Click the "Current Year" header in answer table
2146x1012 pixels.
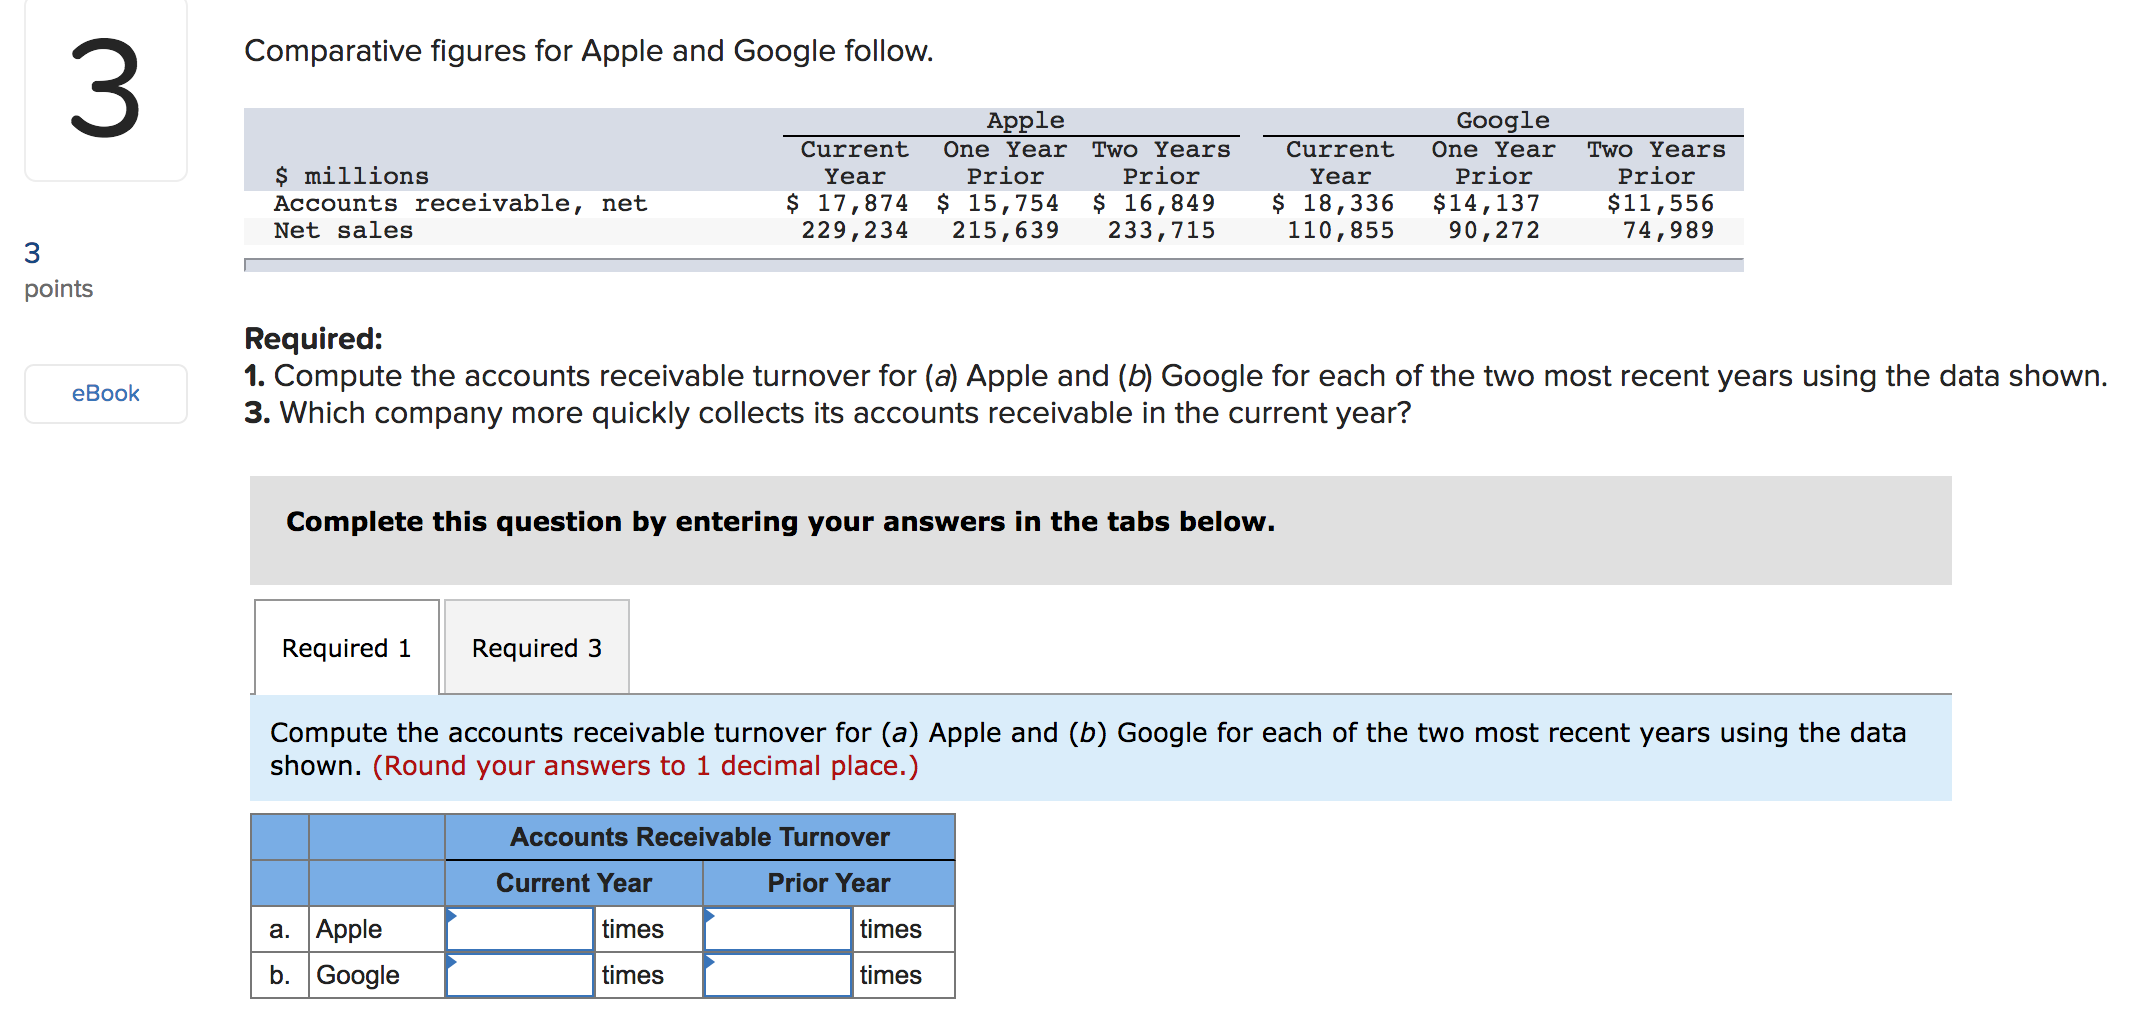tap(574, 883)
